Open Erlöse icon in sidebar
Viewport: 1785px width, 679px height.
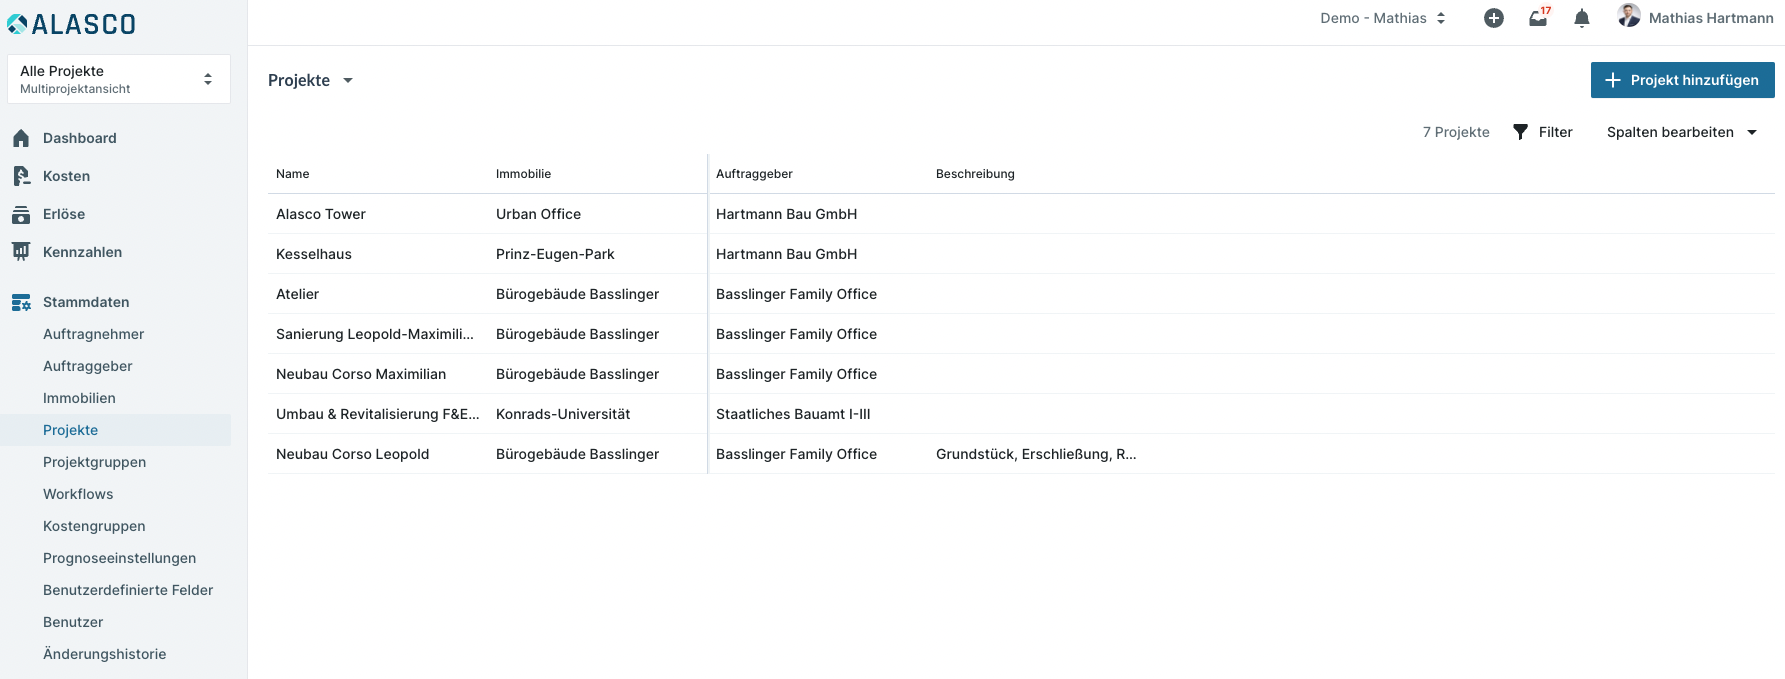coord(21,214)
